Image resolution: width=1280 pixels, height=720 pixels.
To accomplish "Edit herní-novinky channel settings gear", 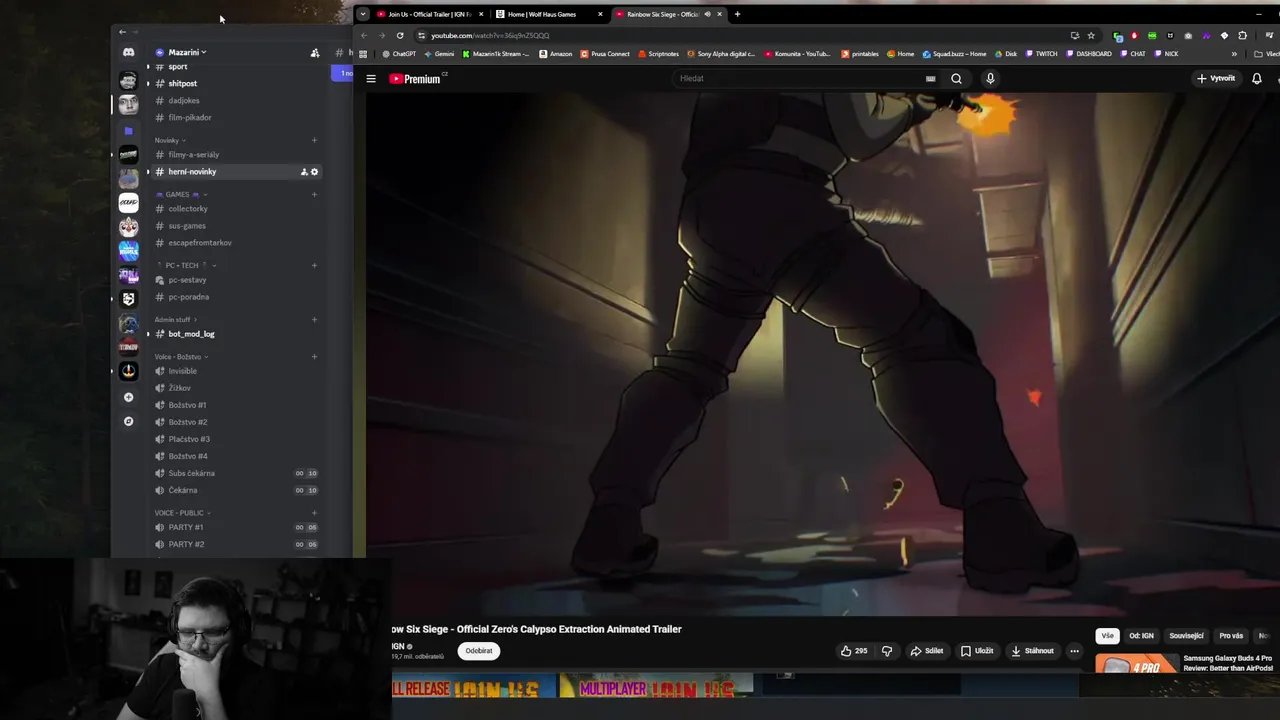I will (x=314, y=172).
